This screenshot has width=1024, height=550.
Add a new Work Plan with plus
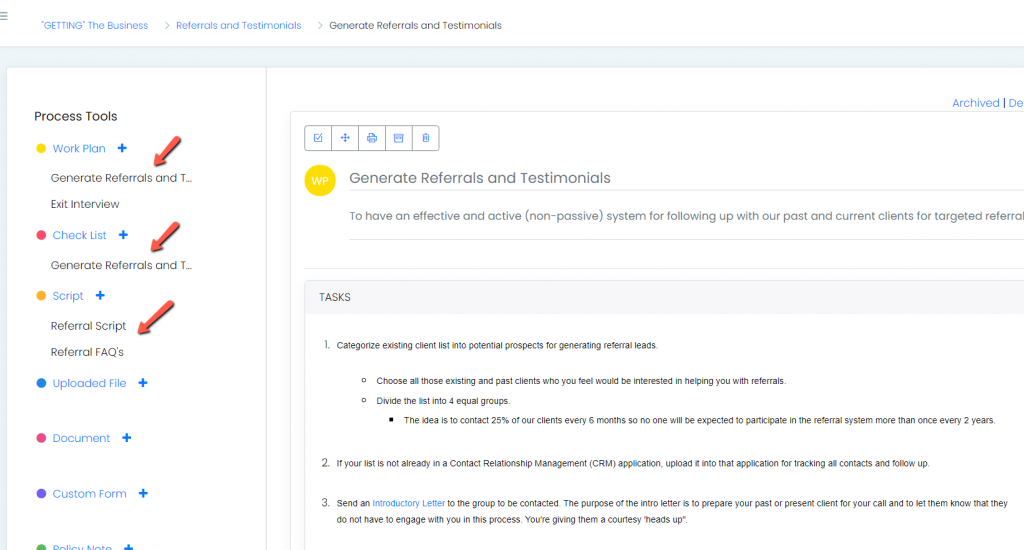click(x=122, y=148)
